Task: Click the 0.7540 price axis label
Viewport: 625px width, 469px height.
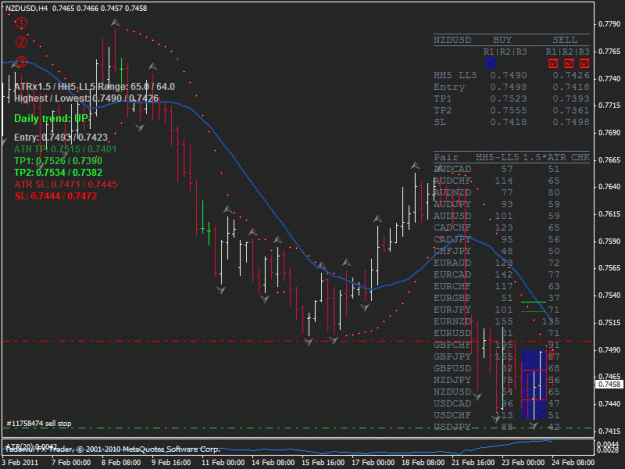Action: [609, 295]
